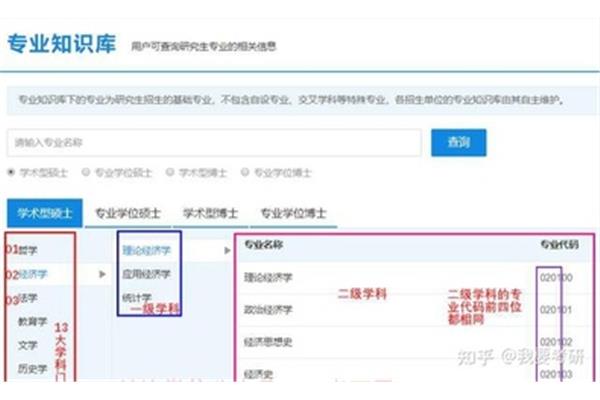The width and height of the screenshot is (600, 400).
Task: Click the code 020101
Action: pos(556,310)
